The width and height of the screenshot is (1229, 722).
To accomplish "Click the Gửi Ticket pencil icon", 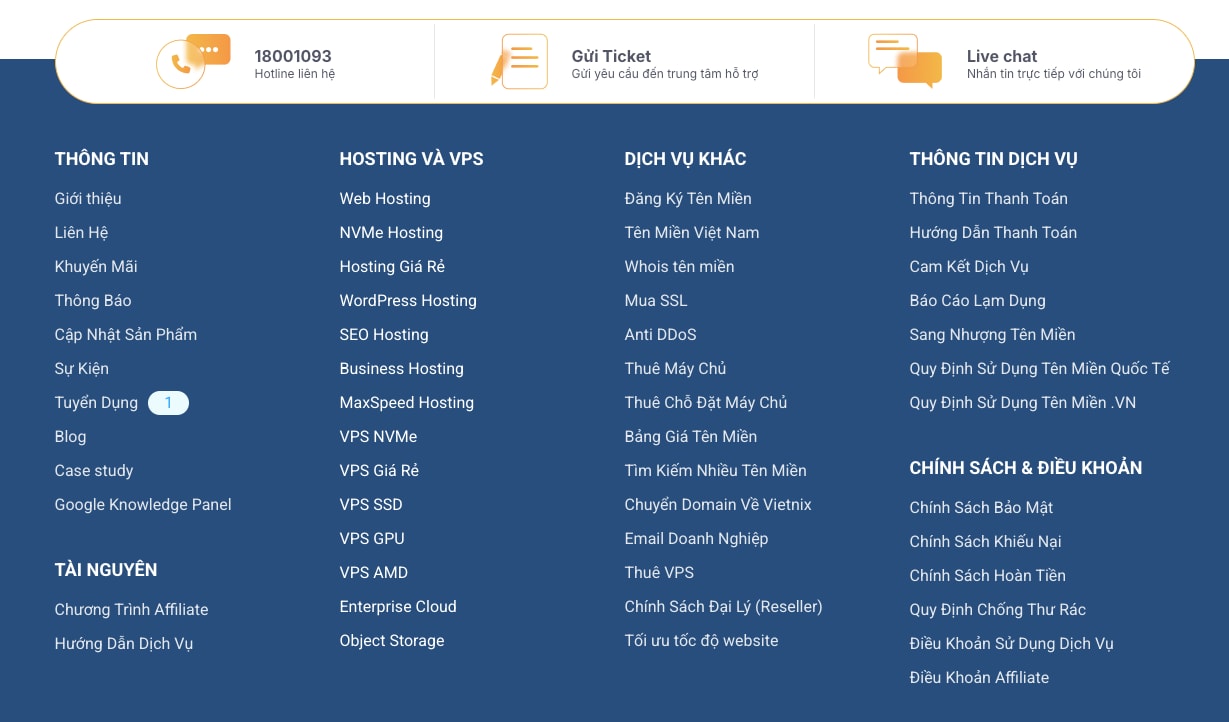I will click(x=519, y=61).
